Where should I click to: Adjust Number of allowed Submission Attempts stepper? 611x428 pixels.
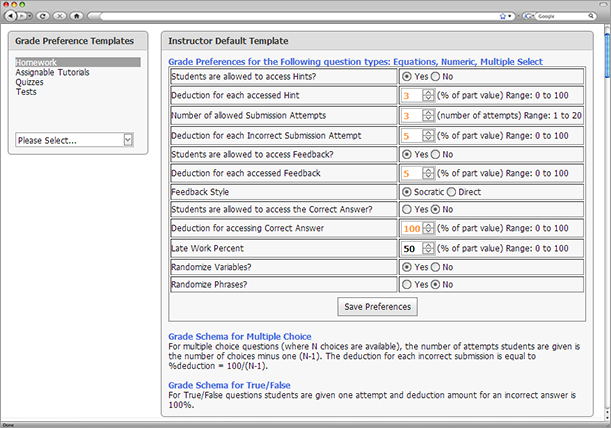(x=428, y=115)
